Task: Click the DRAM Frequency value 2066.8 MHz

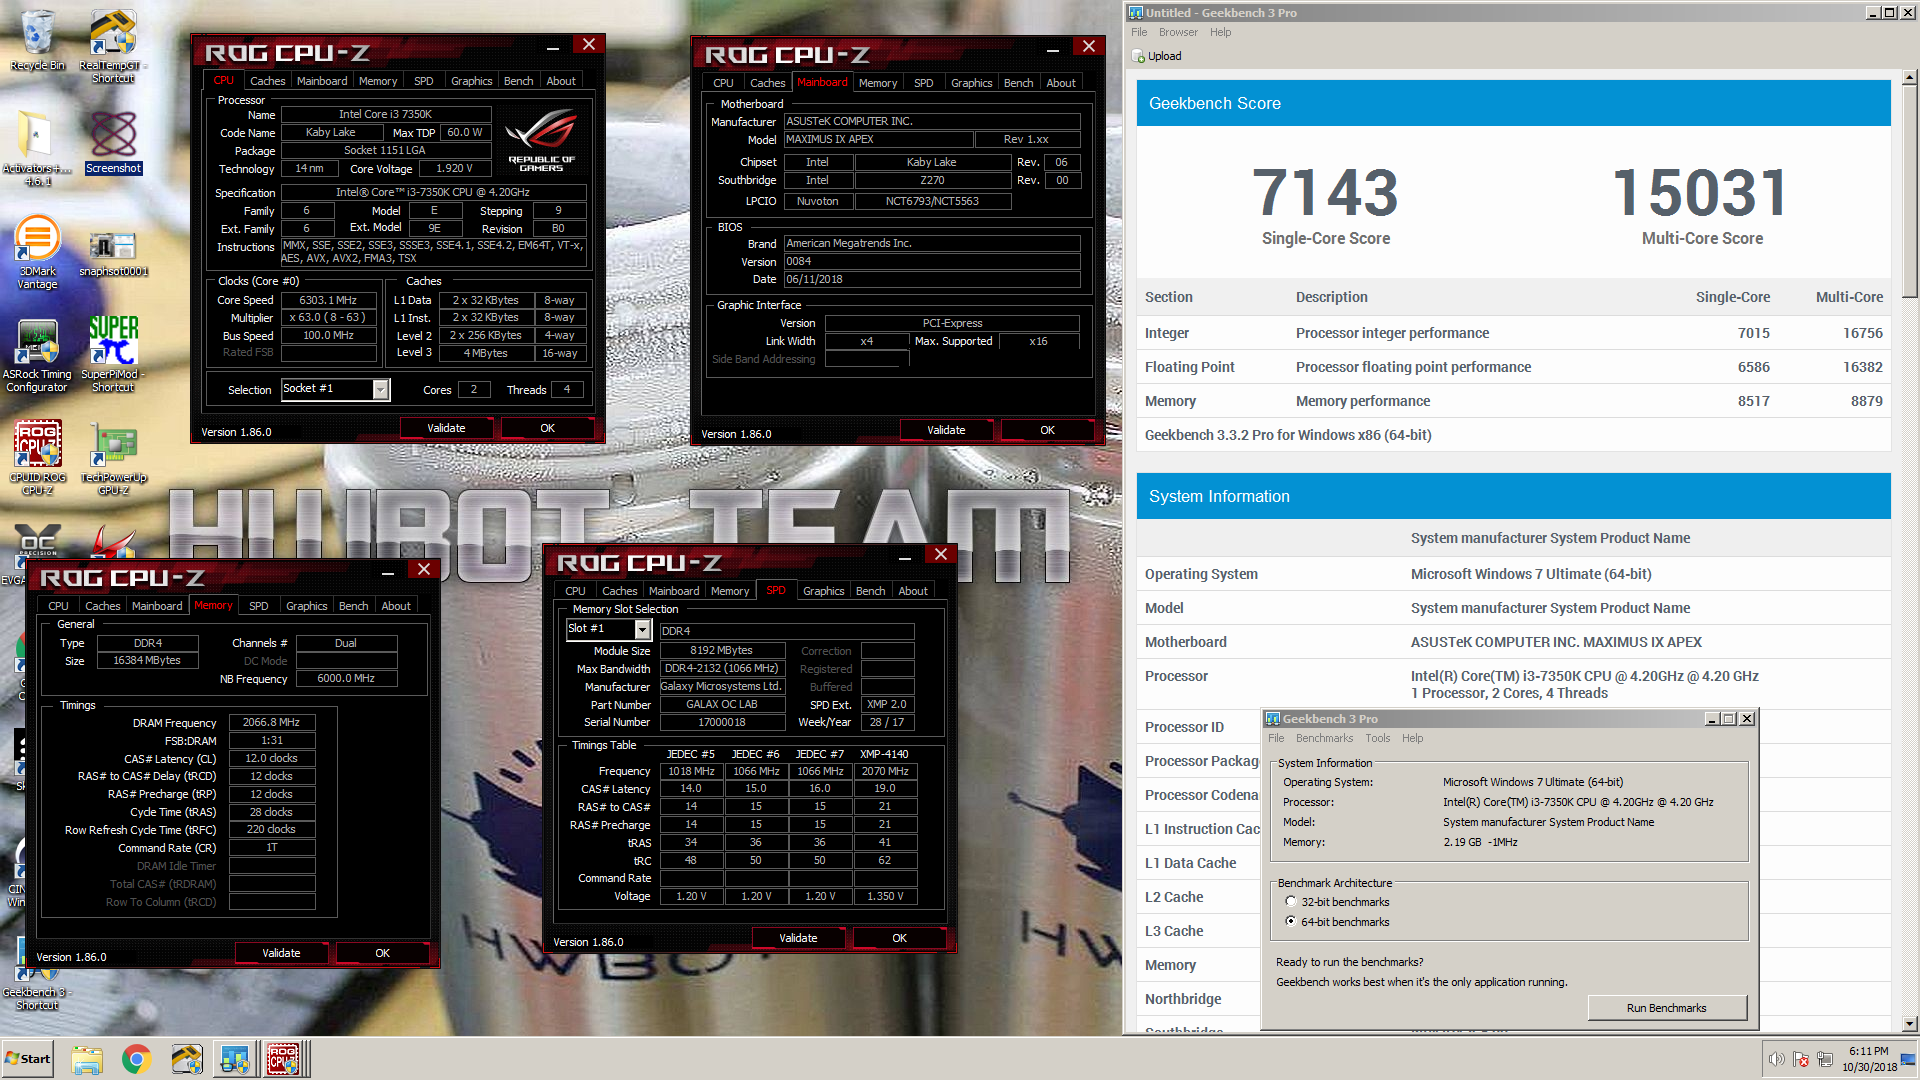Action: click(x=272, y=722)
